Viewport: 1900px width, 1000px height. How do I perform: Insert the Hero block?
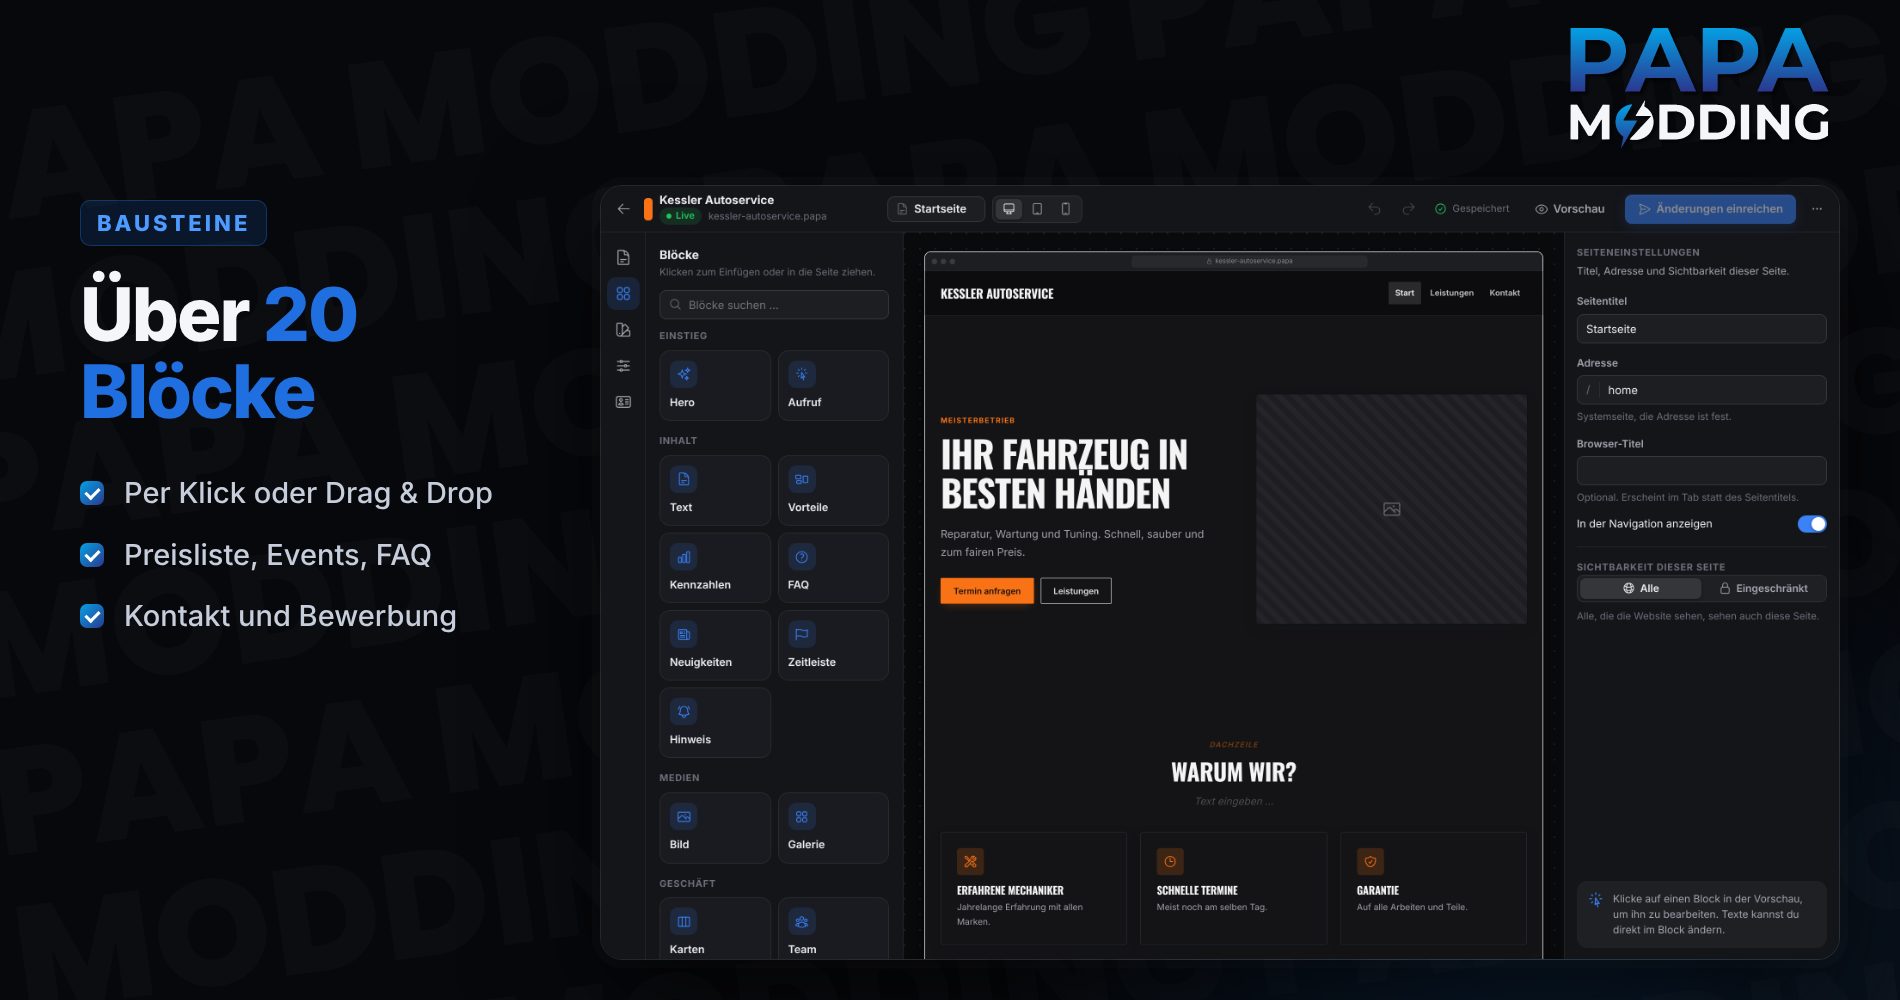[715, 385]
